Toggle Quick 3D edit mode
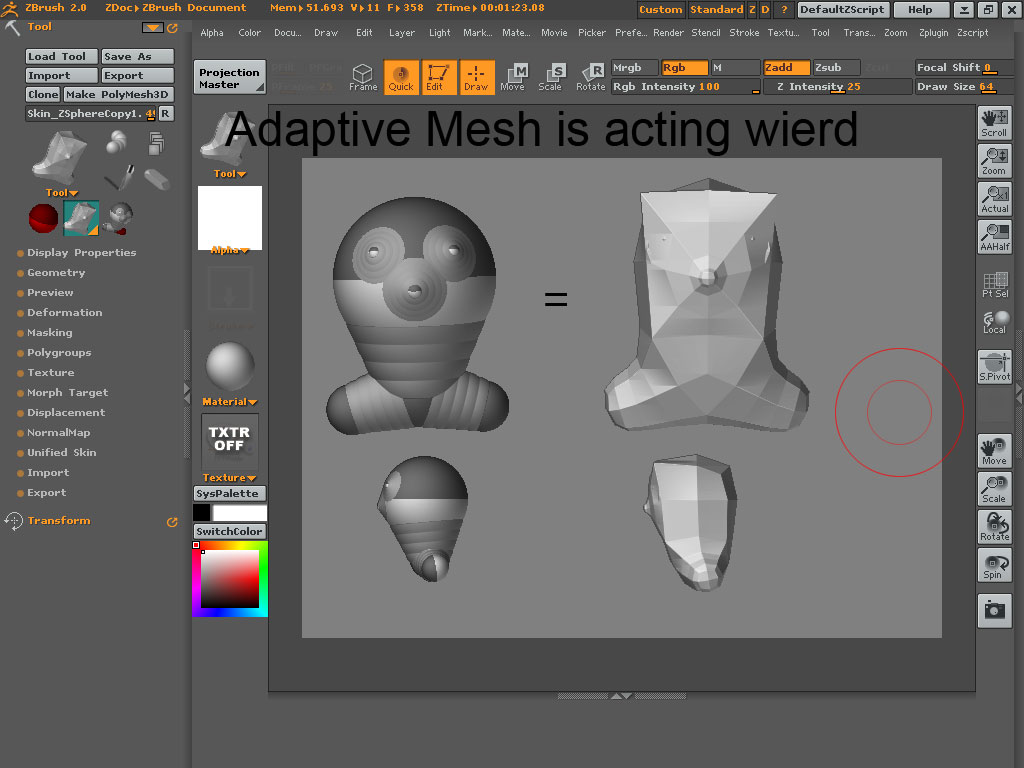1024x768 pixels. point(400,77)
